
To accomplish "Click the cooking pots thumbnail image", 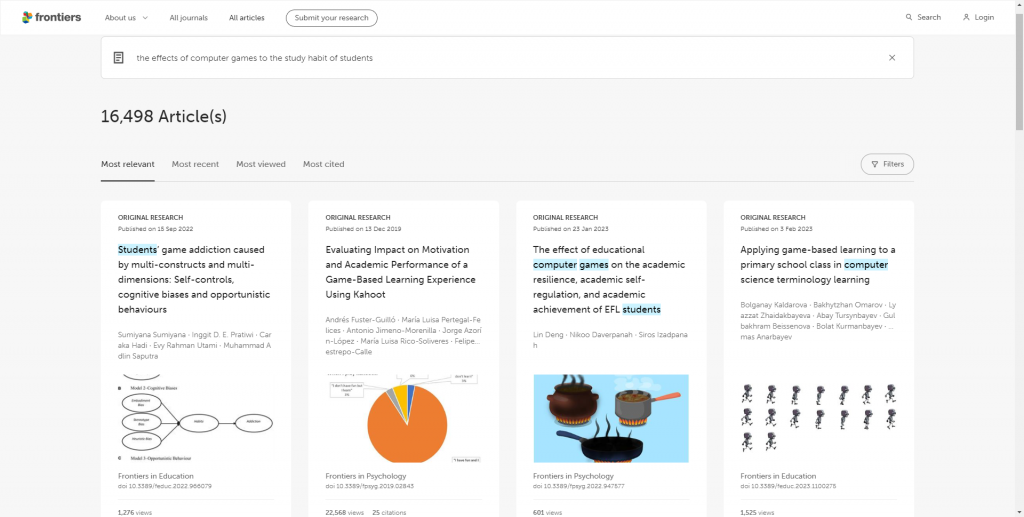I will click(x=611, y=418).
